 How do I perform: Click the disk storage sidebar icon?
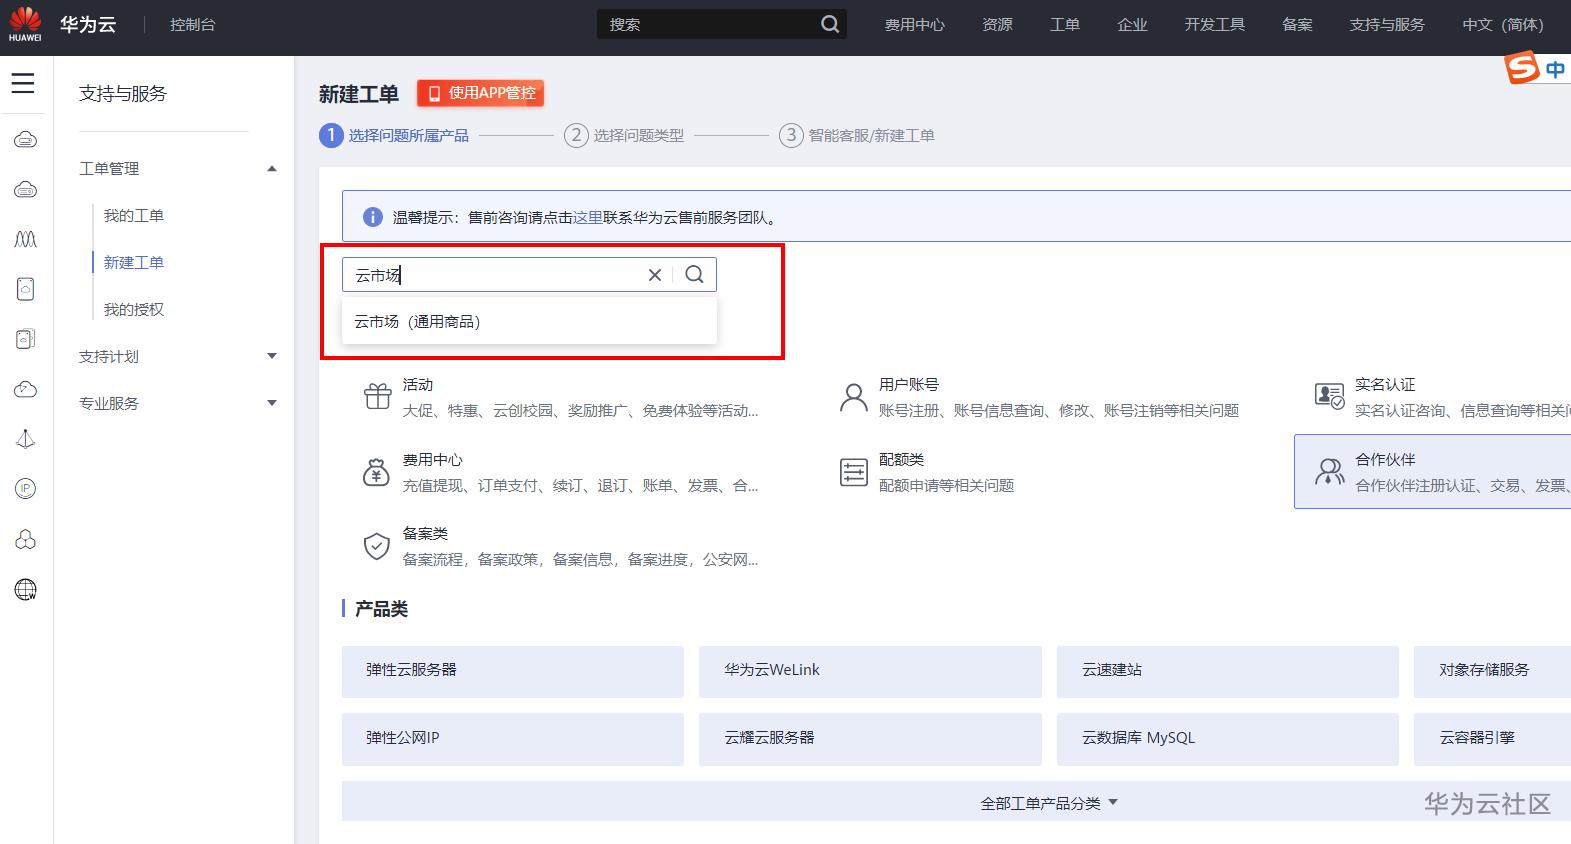26,339
